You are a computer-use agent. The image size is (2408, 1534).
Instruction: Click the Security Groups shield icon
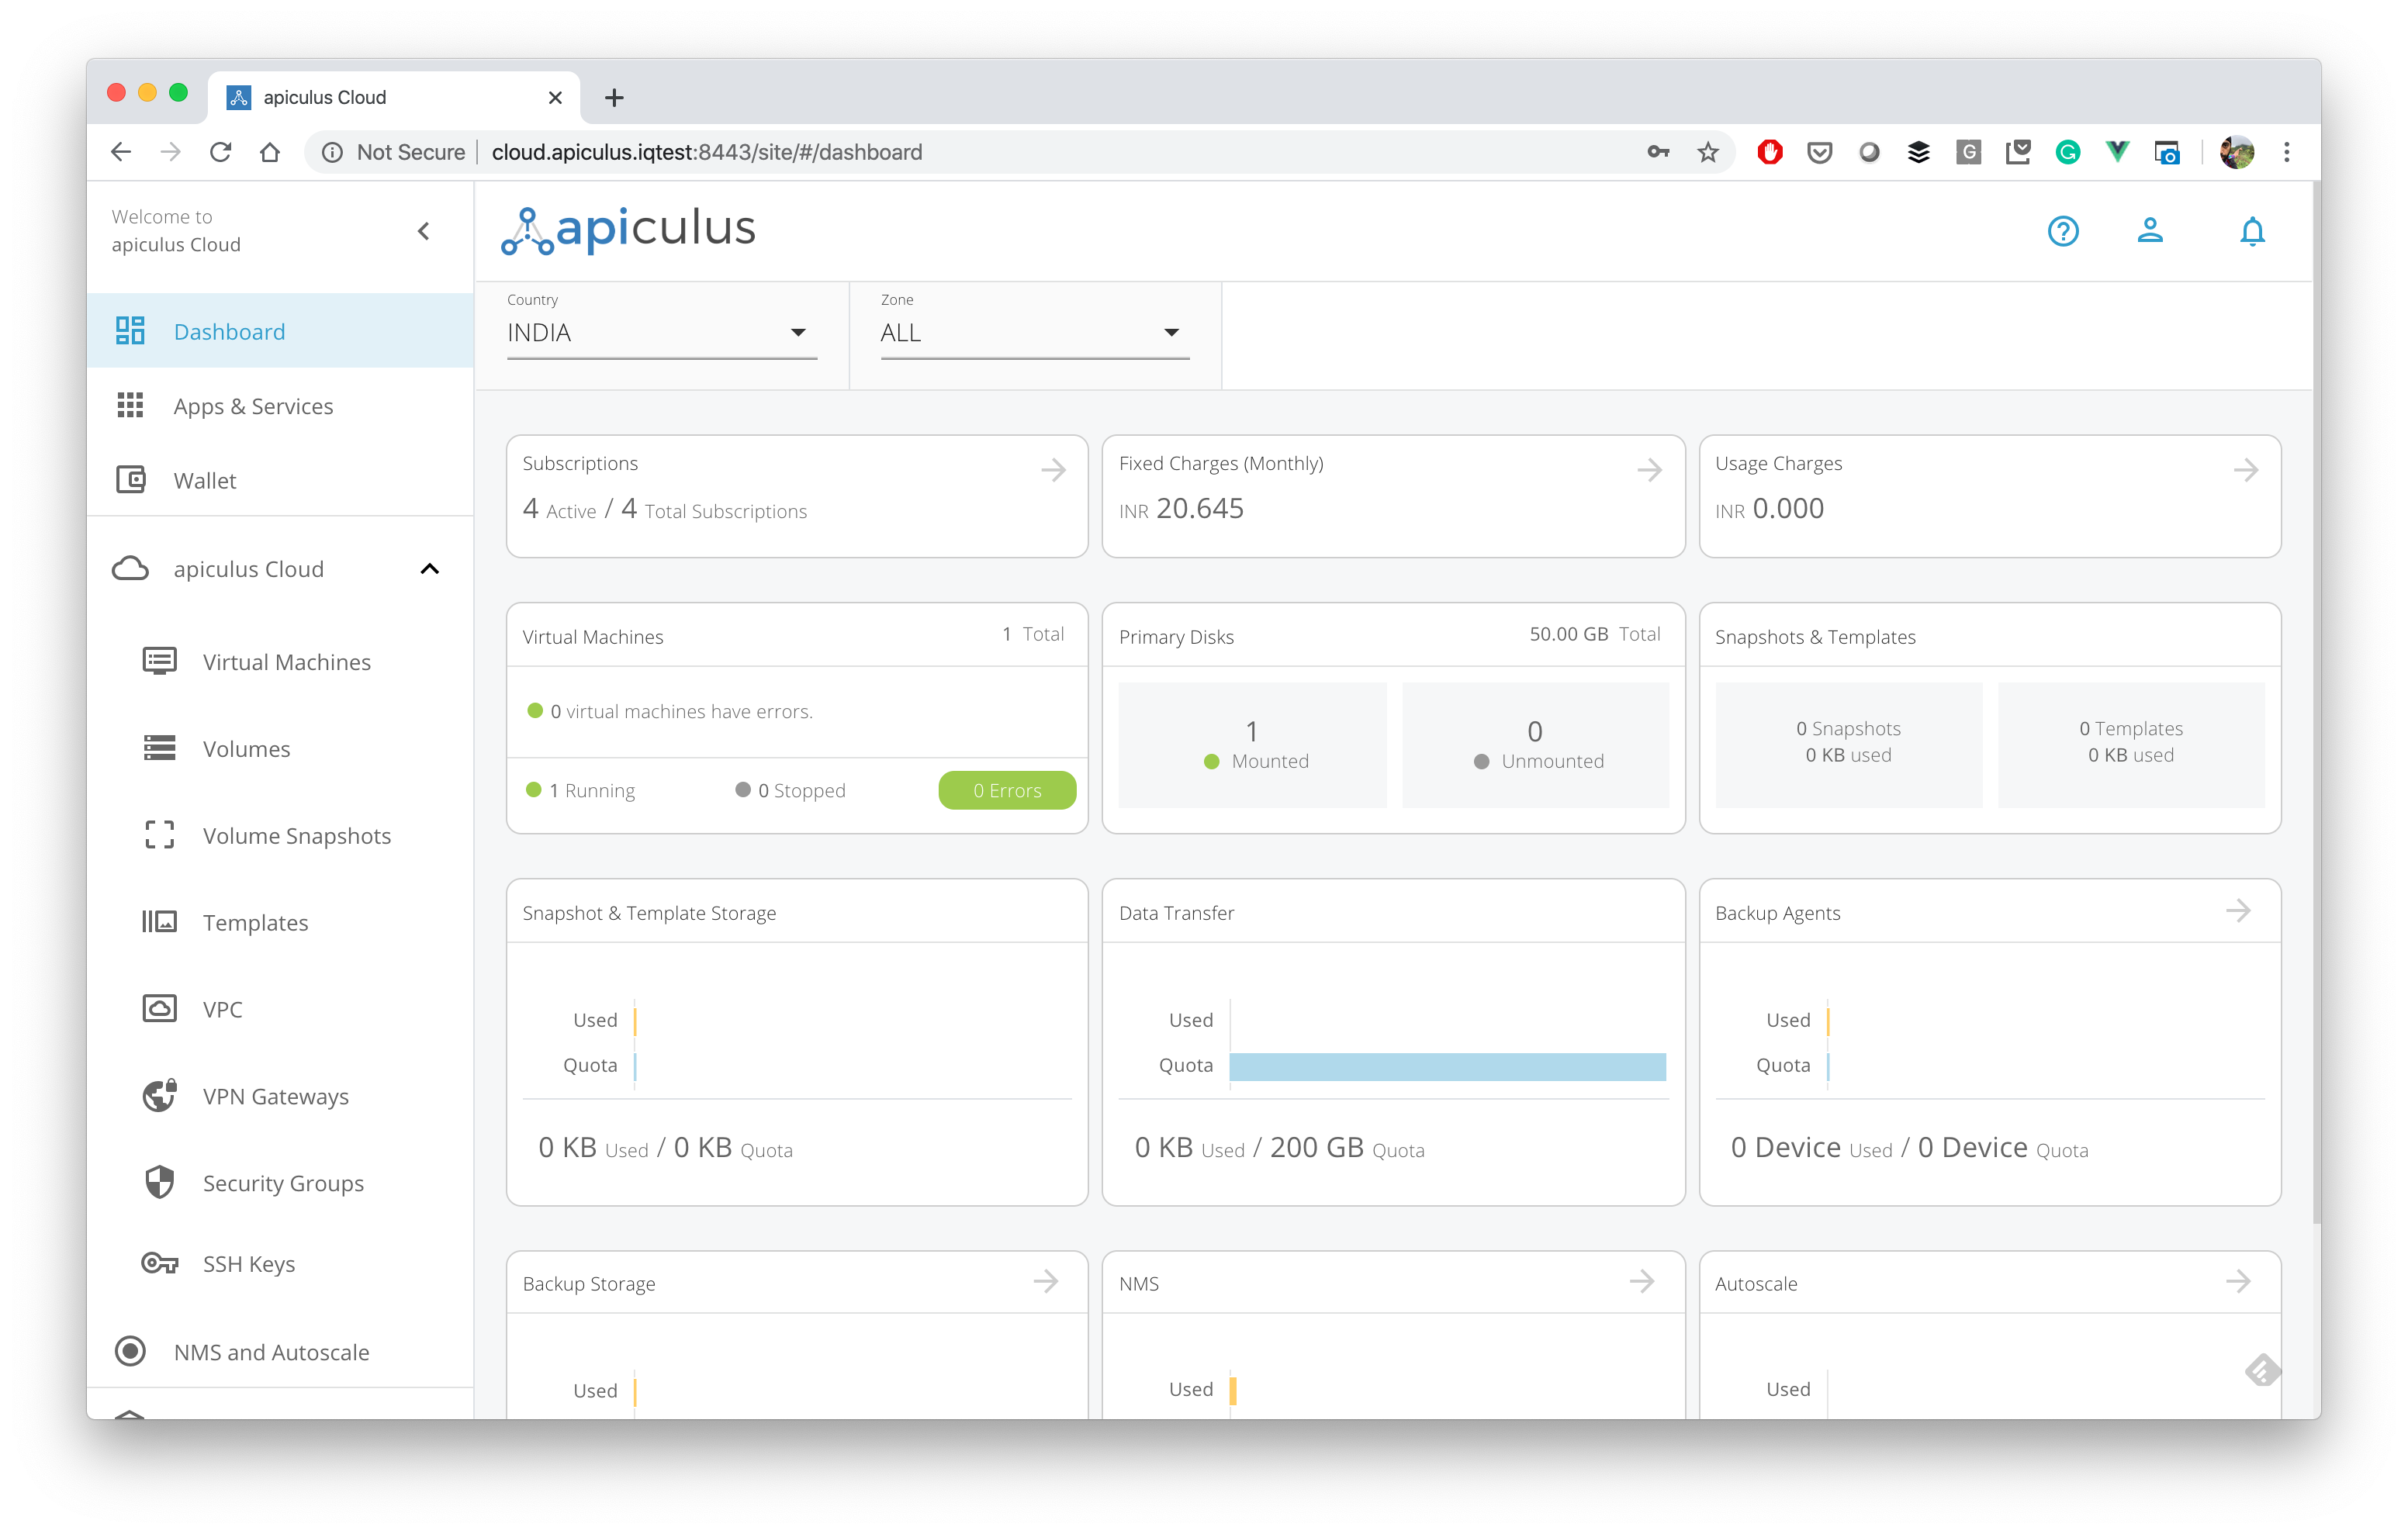159,1182
